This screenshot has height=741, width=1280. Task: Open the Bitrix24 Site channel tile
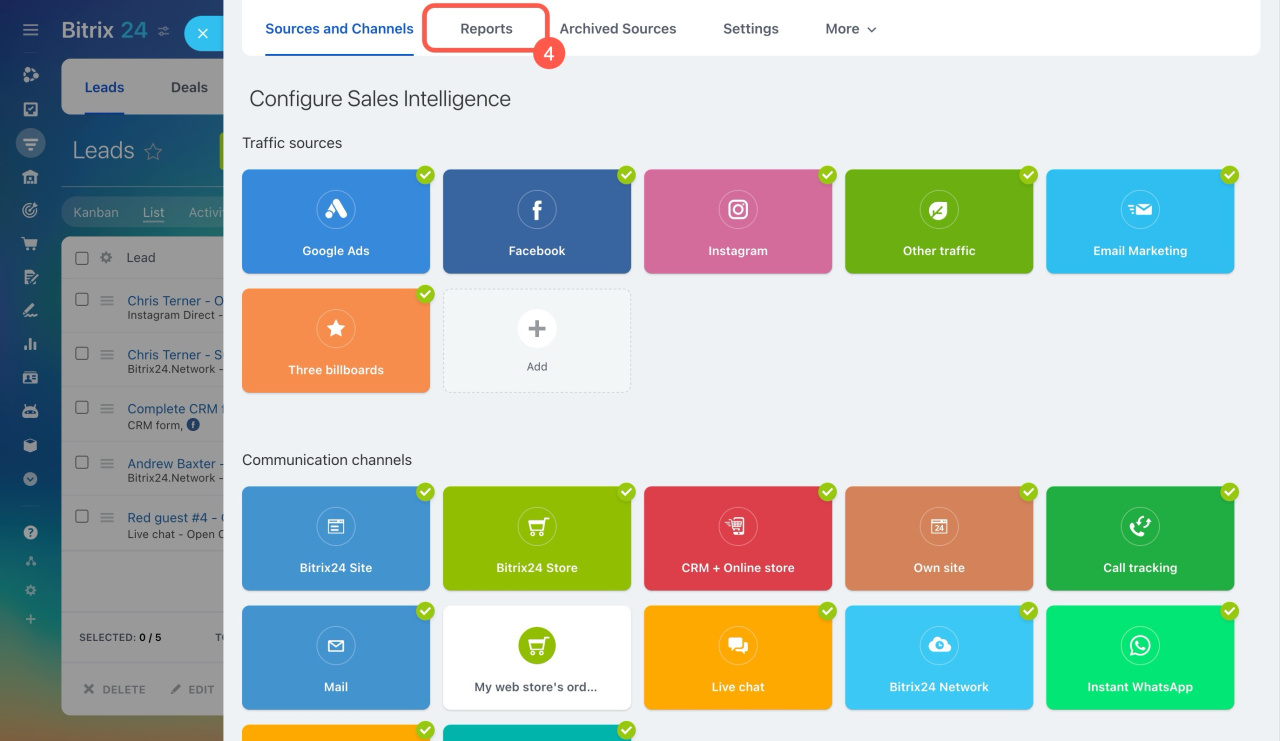tap(336, 538)
